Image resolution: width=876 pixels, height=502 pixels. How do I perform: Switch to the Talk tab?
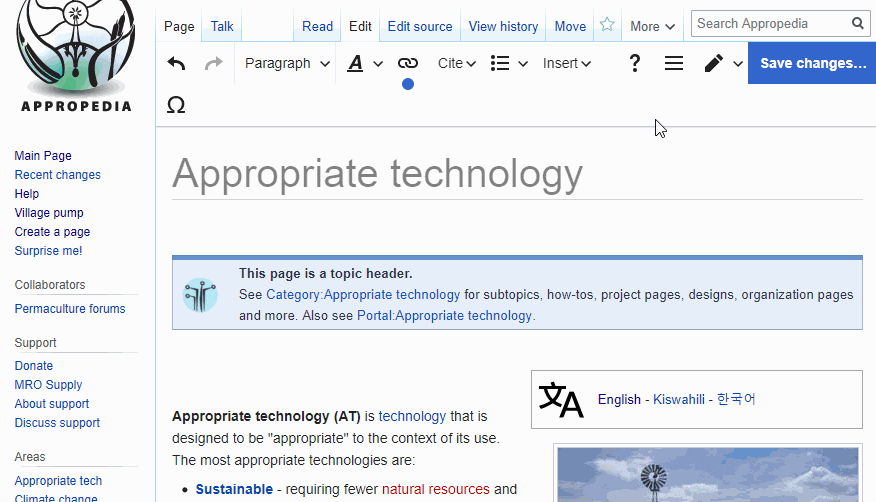click(222, 27)
